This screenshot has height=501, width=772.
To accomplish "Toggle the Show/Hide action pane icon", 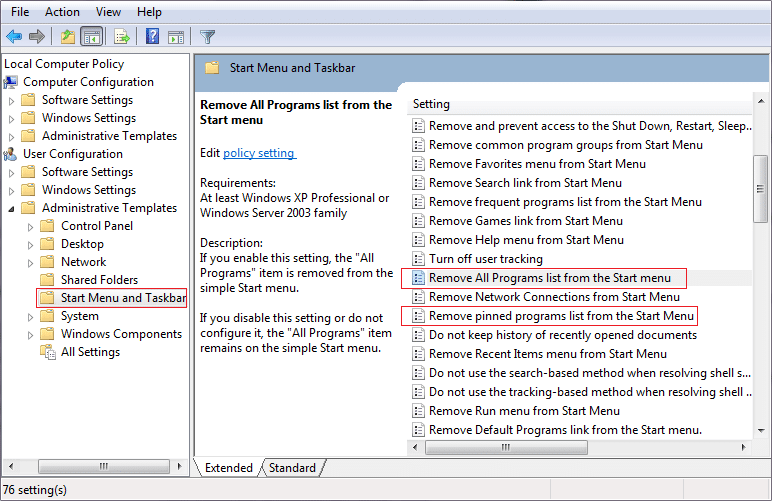I will click(x=176, y=37).
